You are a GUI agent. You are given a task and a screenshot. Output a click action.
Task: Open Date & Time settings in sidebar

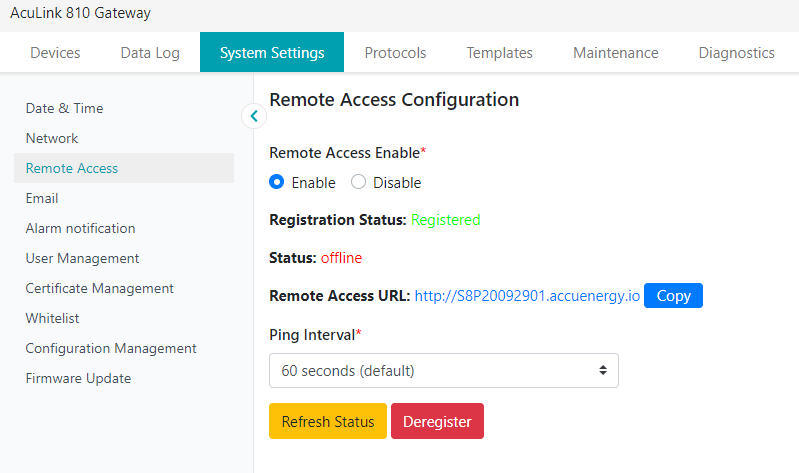[65, 108]
